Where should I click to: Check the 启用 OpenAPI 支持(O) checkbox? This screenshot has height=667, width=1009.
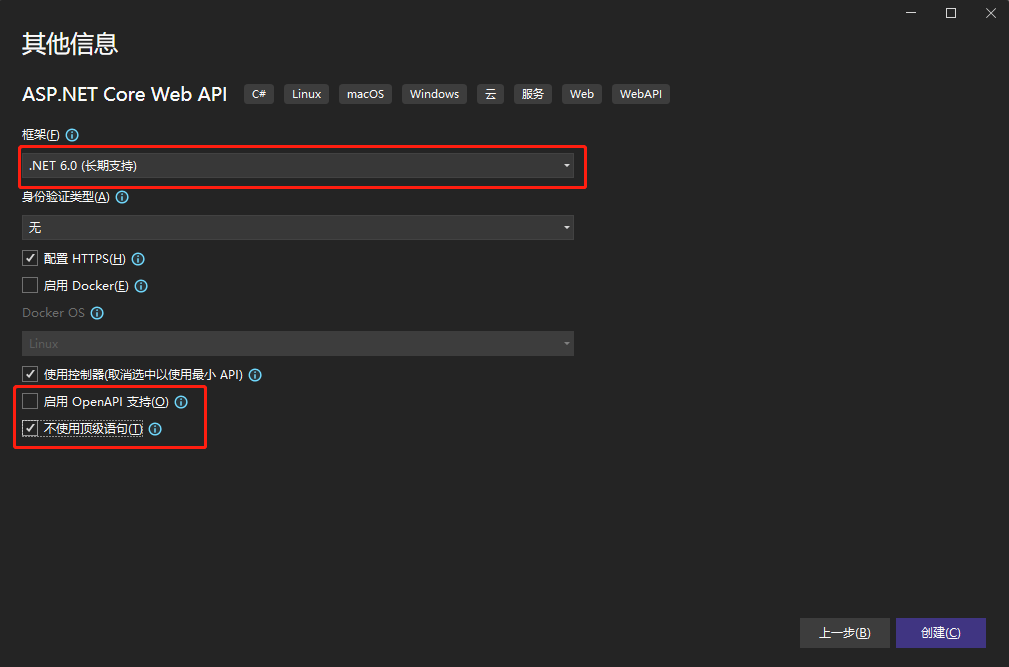point(30,401)
